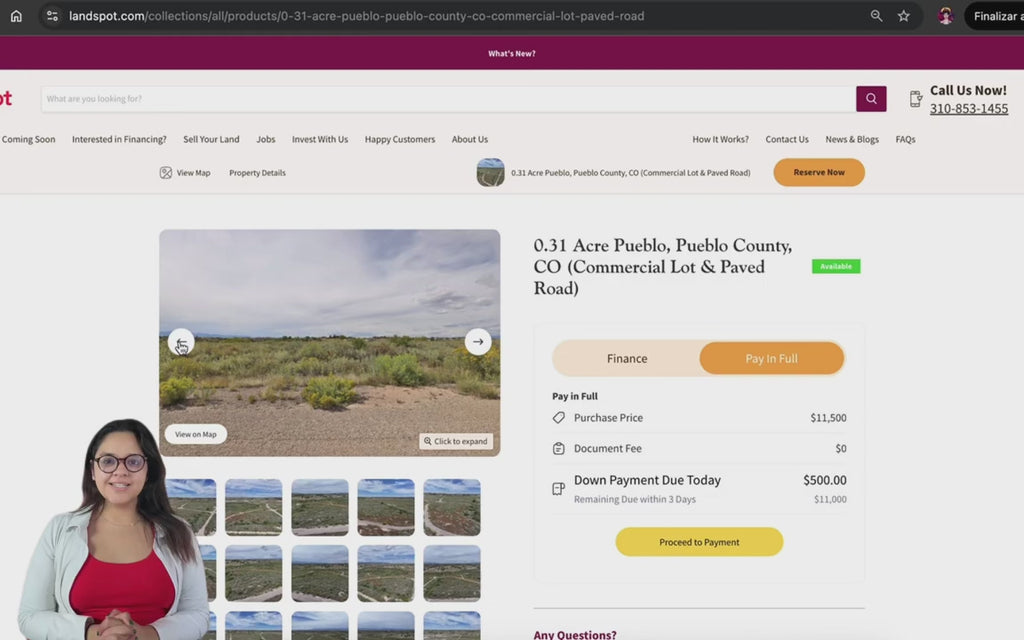Click the browser home icon
Screen dimensions: 1024x640
16,16
